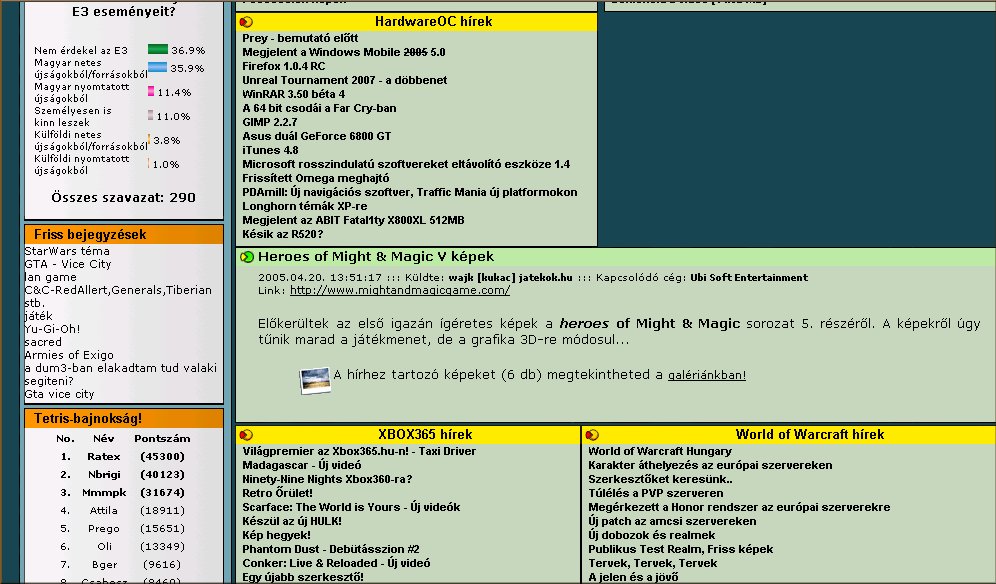Open 'Karakter áthelyezés az európai szervereken'
Image resolution: width=996 pixels, height=584 pixels.
[710, 465]
